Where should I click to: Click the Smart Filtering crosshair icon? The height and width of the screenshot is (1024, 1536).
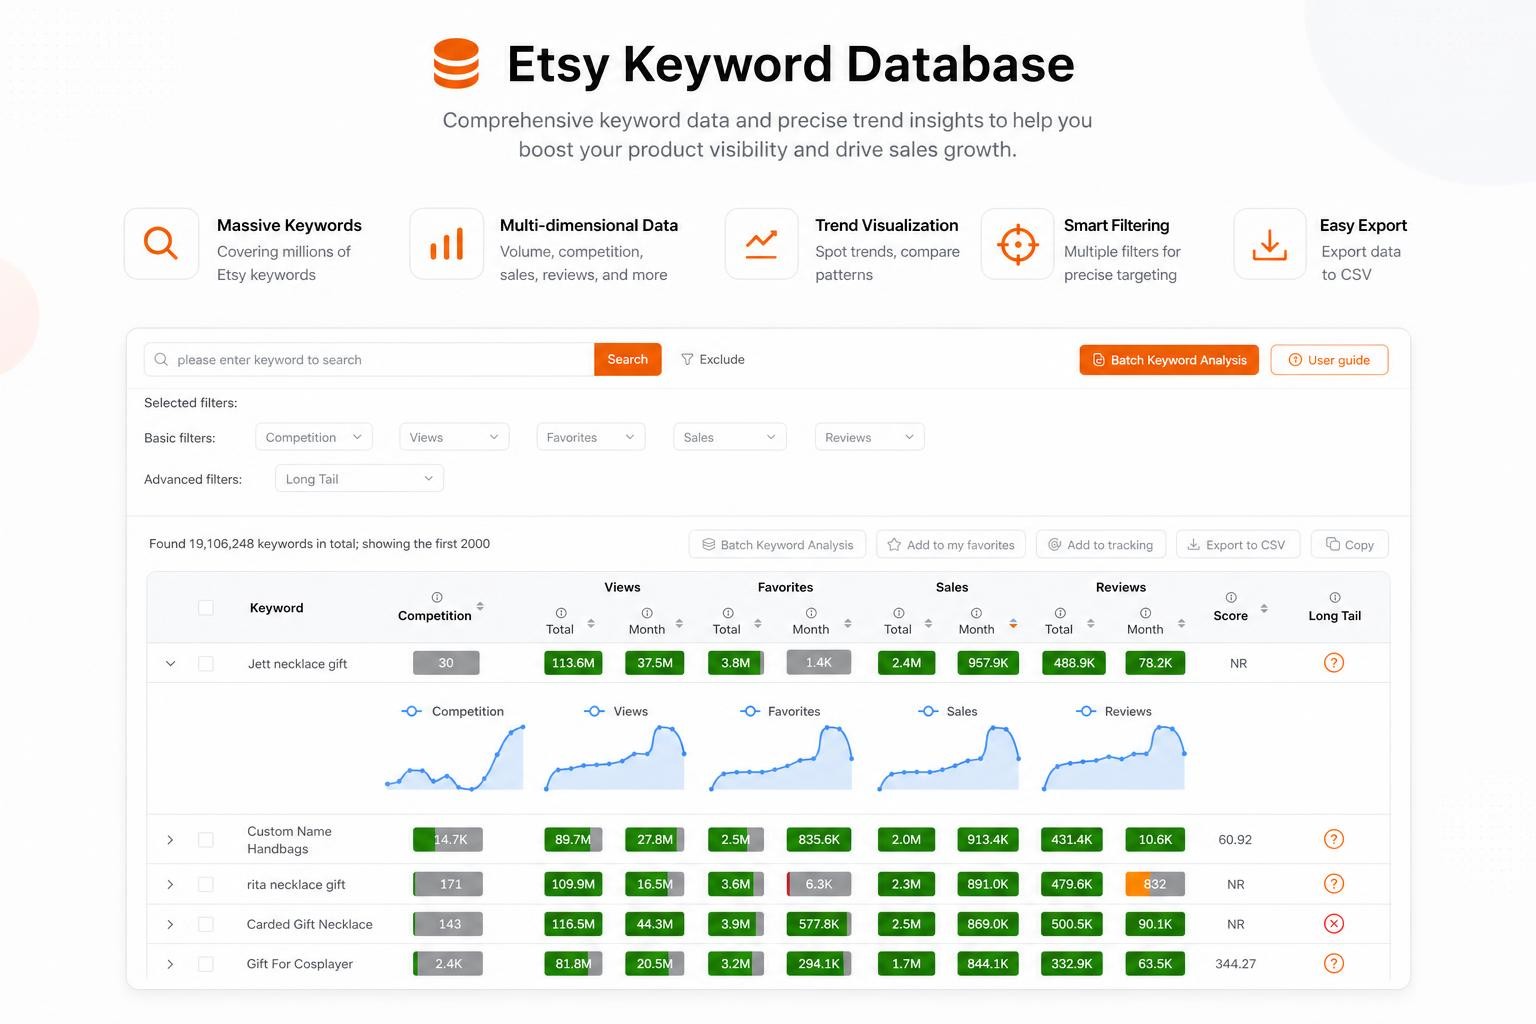[1017, 244]
